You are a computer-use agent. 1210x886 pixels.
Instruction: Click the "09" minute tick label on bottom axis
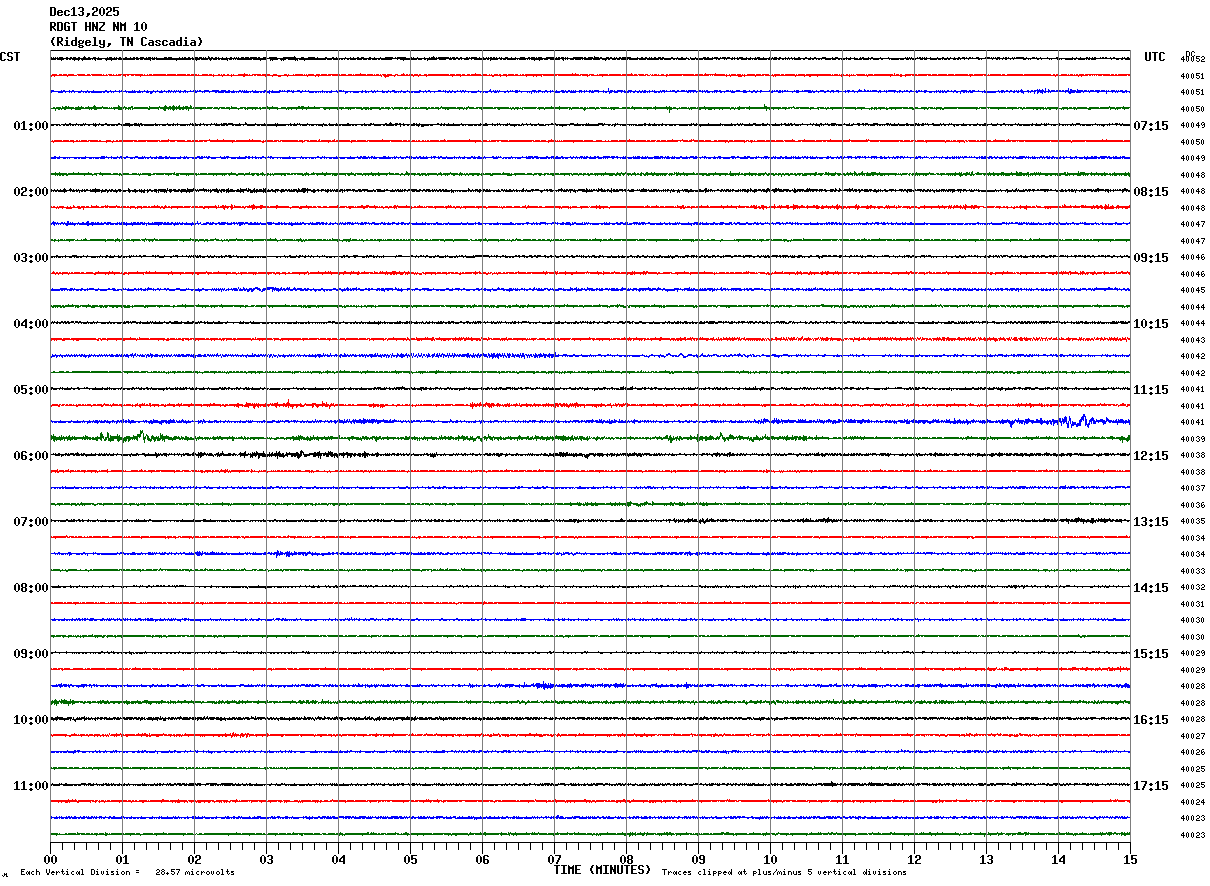[x=698, y=859]
